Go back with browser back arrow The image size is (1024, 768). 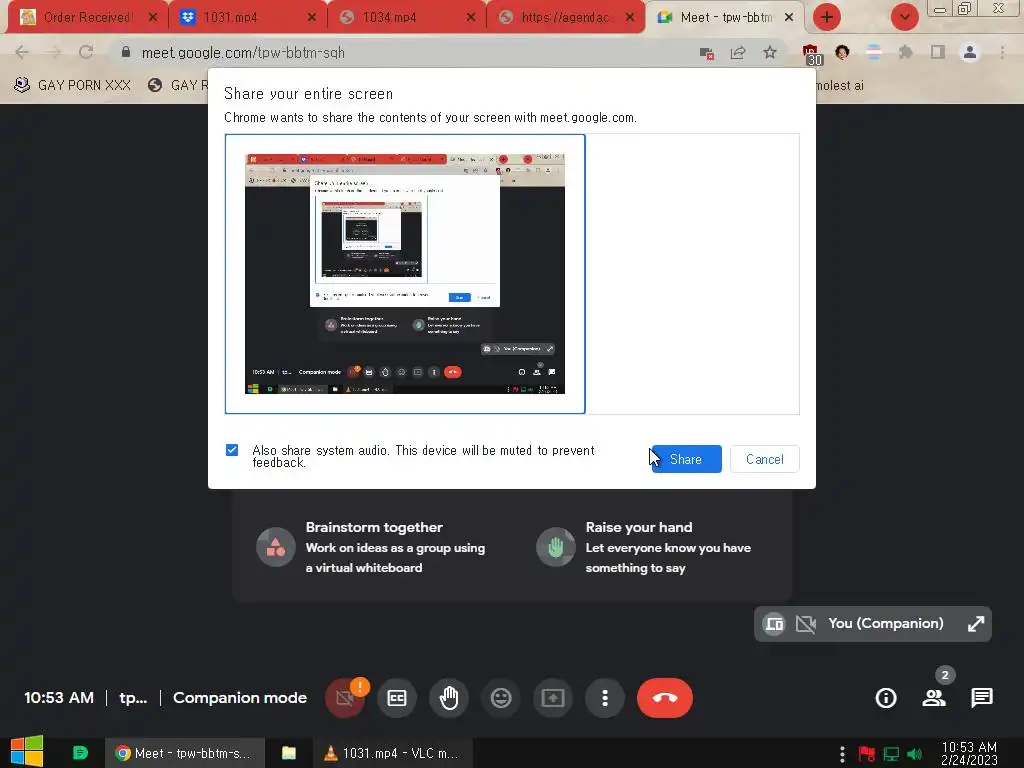point(22,52)
